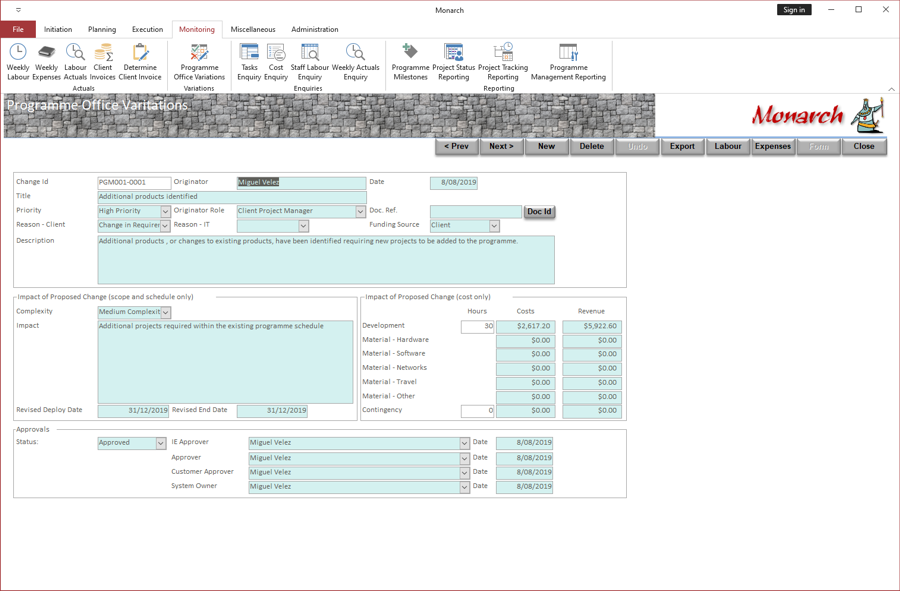Screen dimensions: 900x591
Task: Expand the Originator Role dropdown
Action: tap(360, 212)
